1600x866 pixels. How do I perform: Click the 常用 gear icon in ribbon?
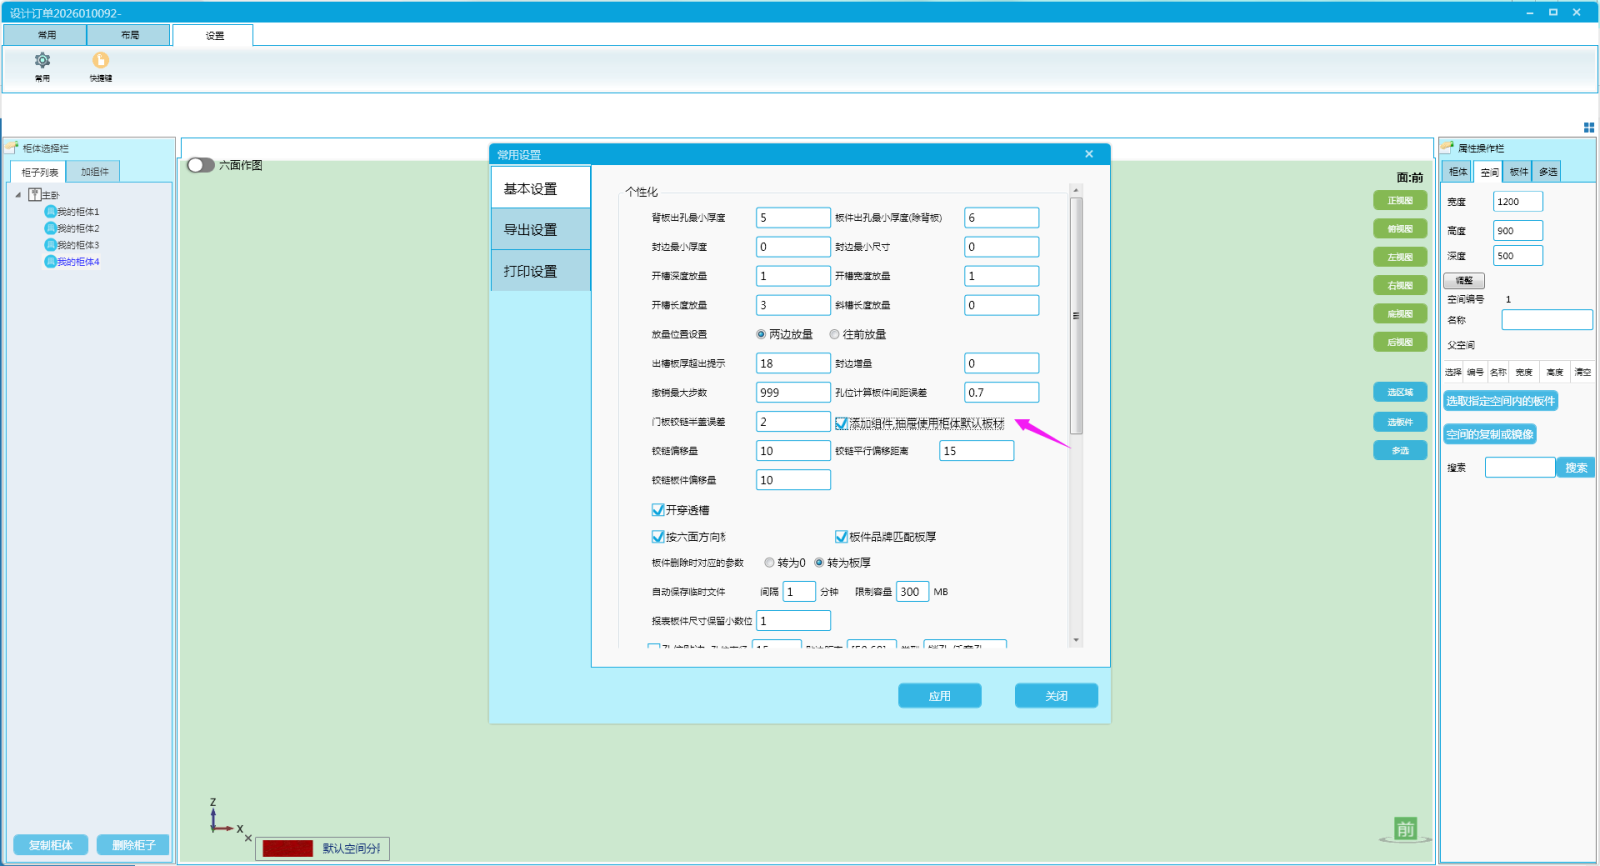(x=42, y=60)
